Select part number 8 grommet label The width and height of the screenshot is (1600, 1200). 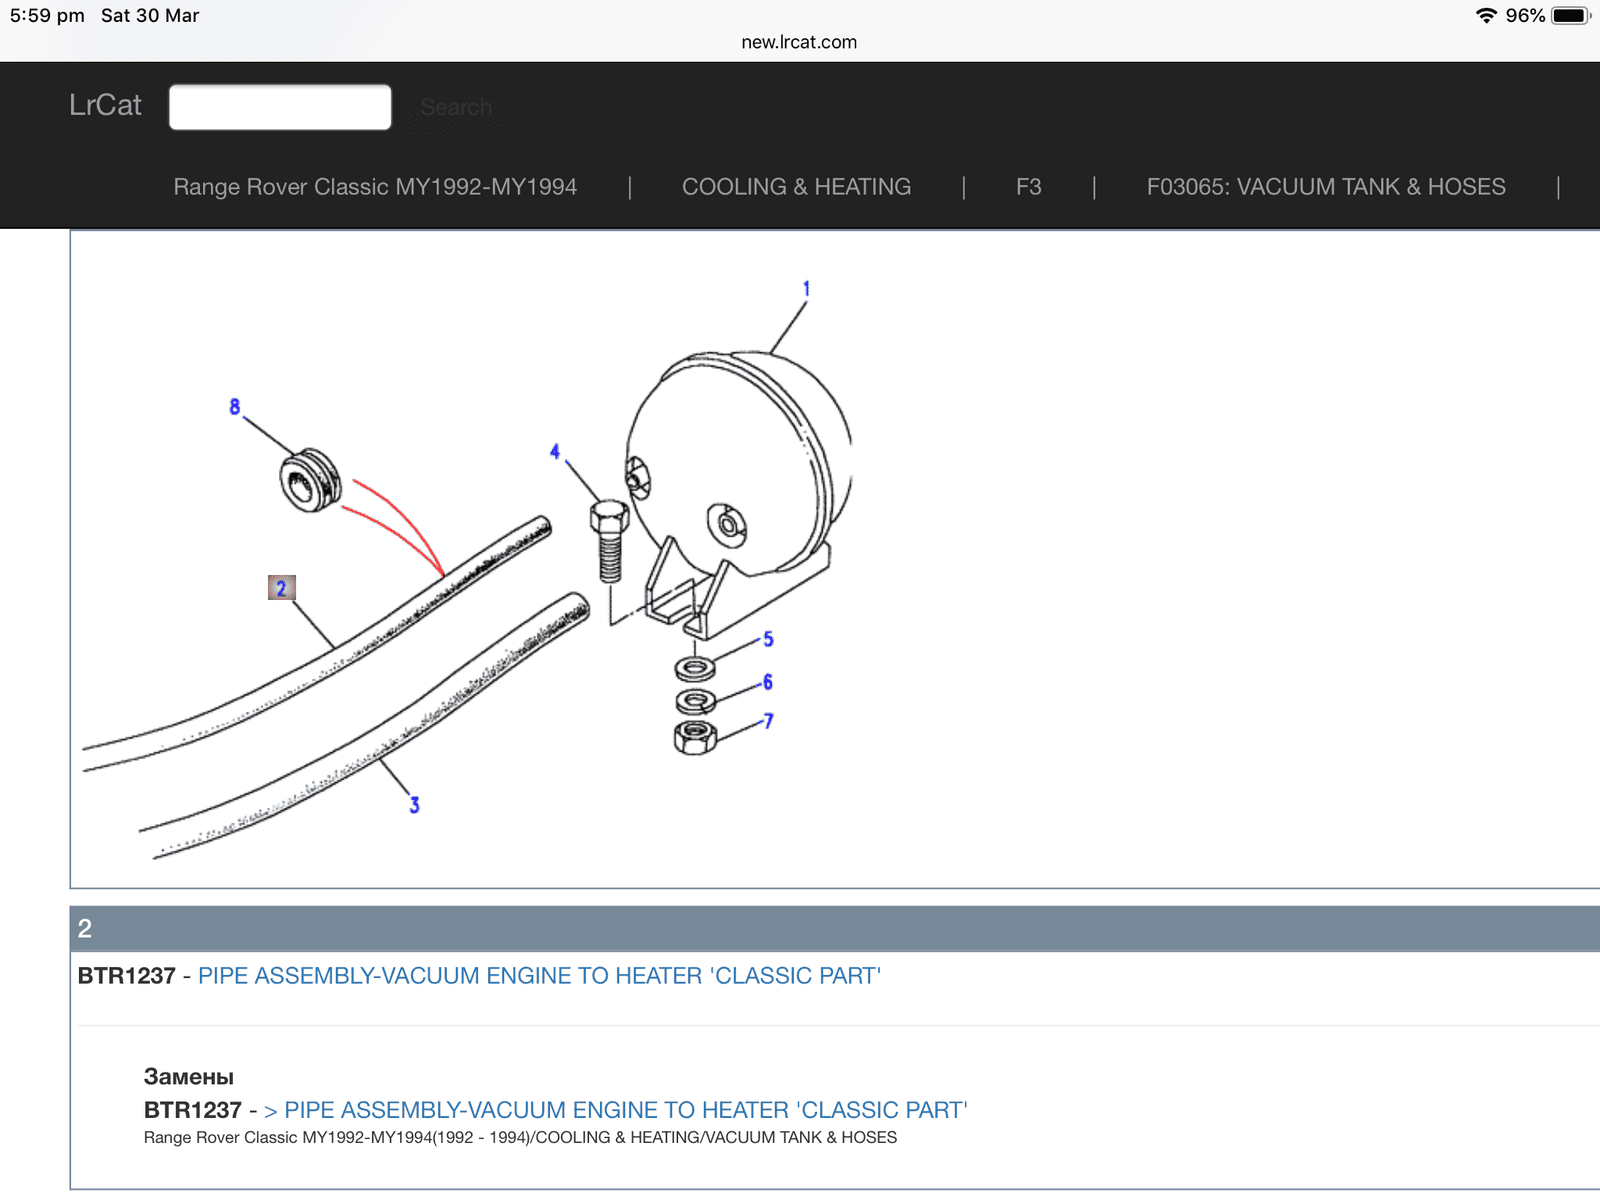[x=234, y=407]
